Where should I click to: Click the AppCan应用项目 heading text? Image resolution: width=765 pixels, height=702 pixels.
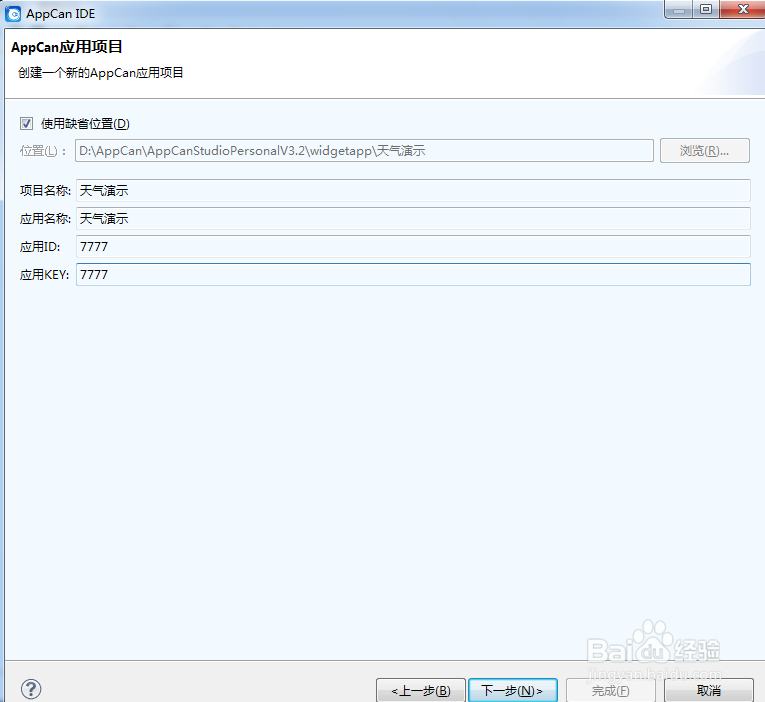66,47
